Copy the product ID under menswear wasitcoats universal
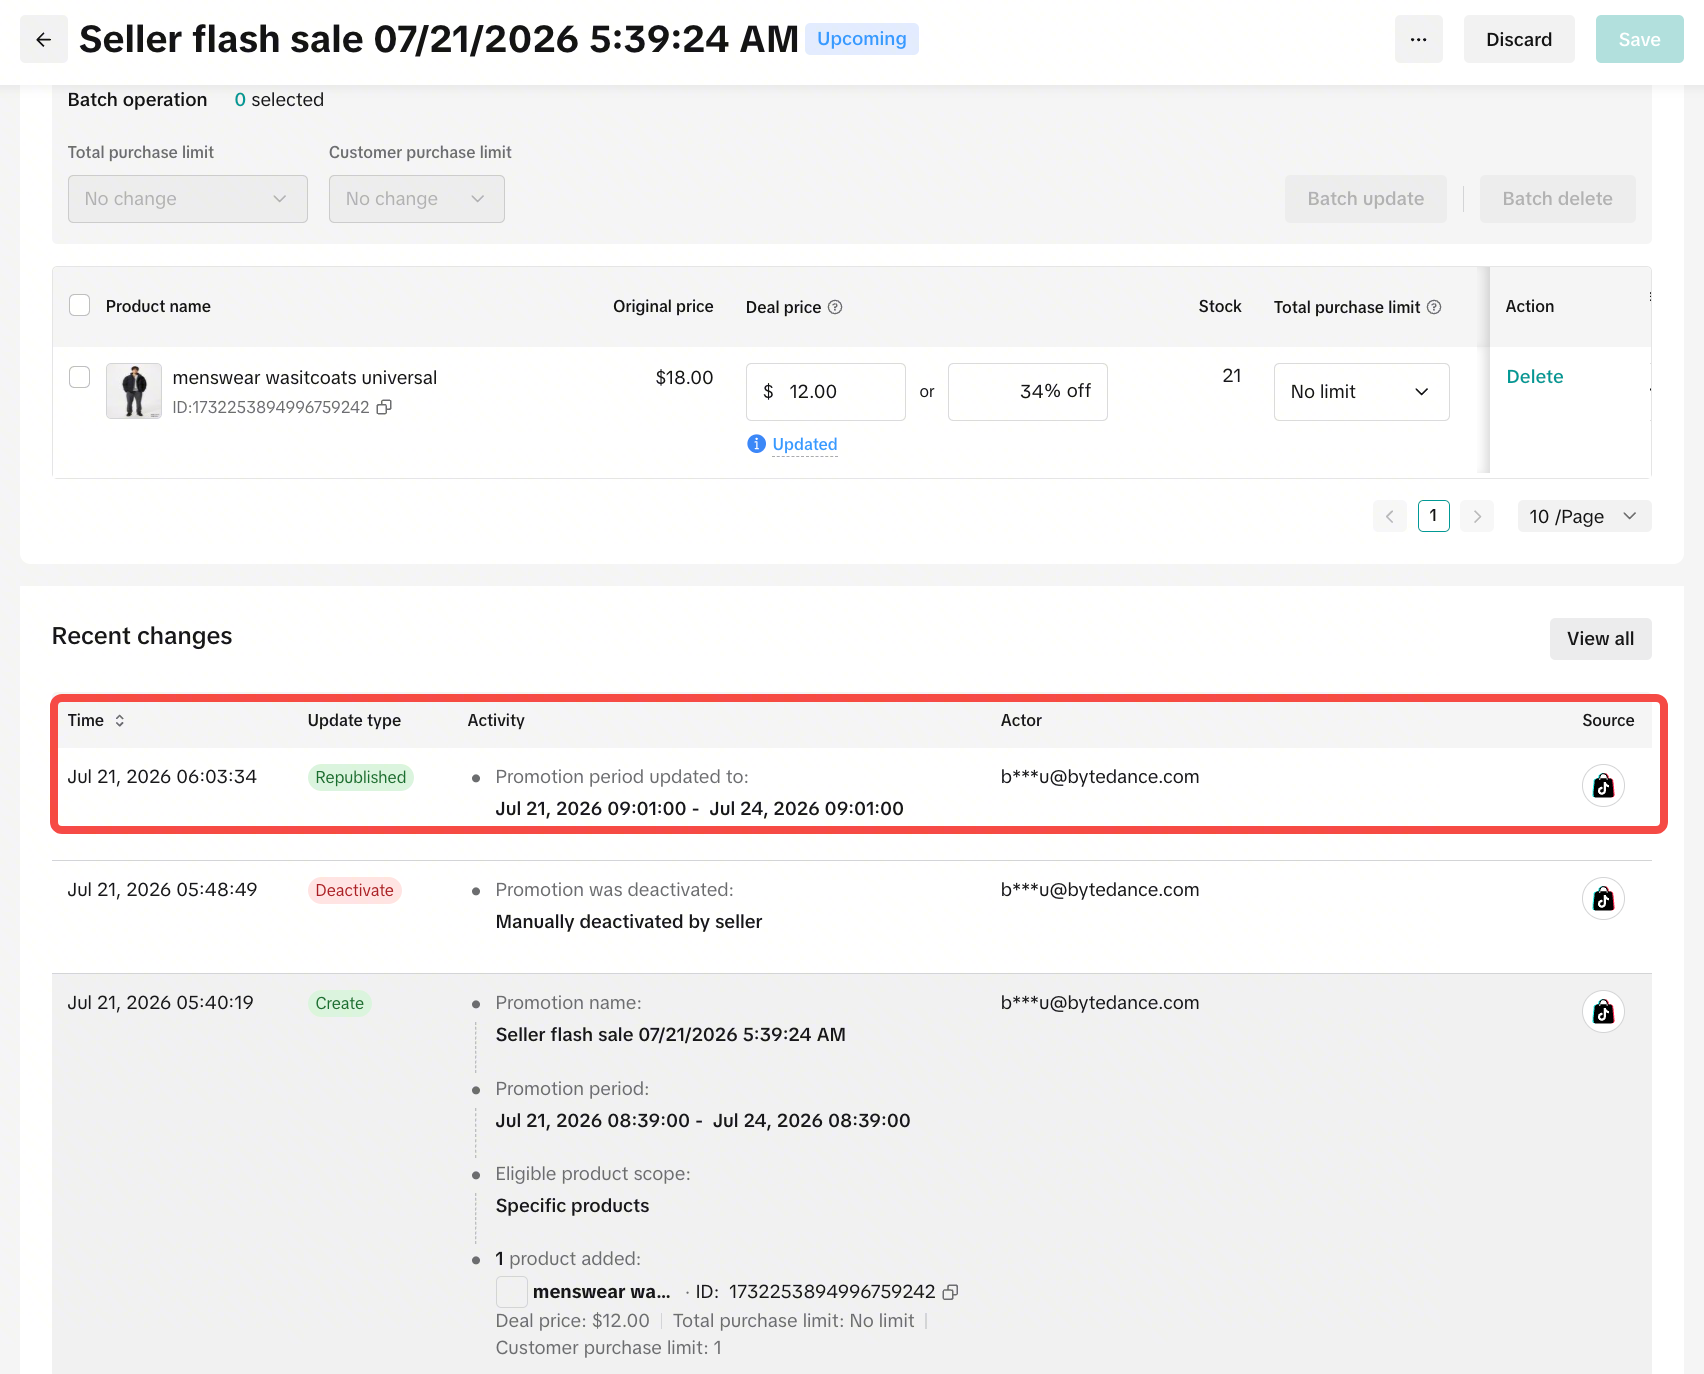This screenshot has height=1374, width=1704. [x=384, y=407]
